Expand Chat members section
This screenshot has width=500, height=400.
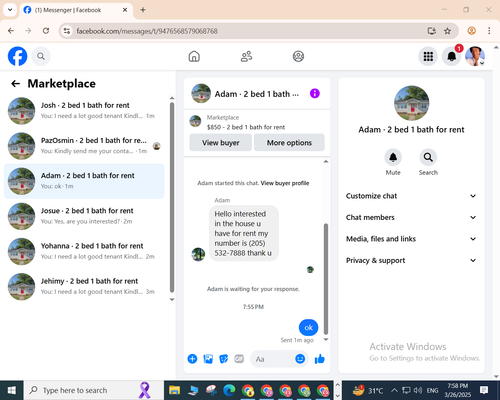[411, 217]
